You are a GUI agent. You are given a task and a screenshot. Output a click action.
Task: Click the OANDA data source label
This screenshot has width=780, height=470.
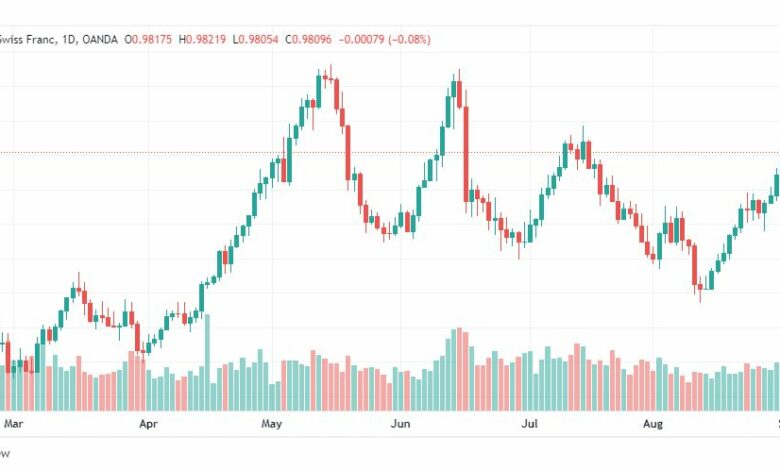coord(100,39)
